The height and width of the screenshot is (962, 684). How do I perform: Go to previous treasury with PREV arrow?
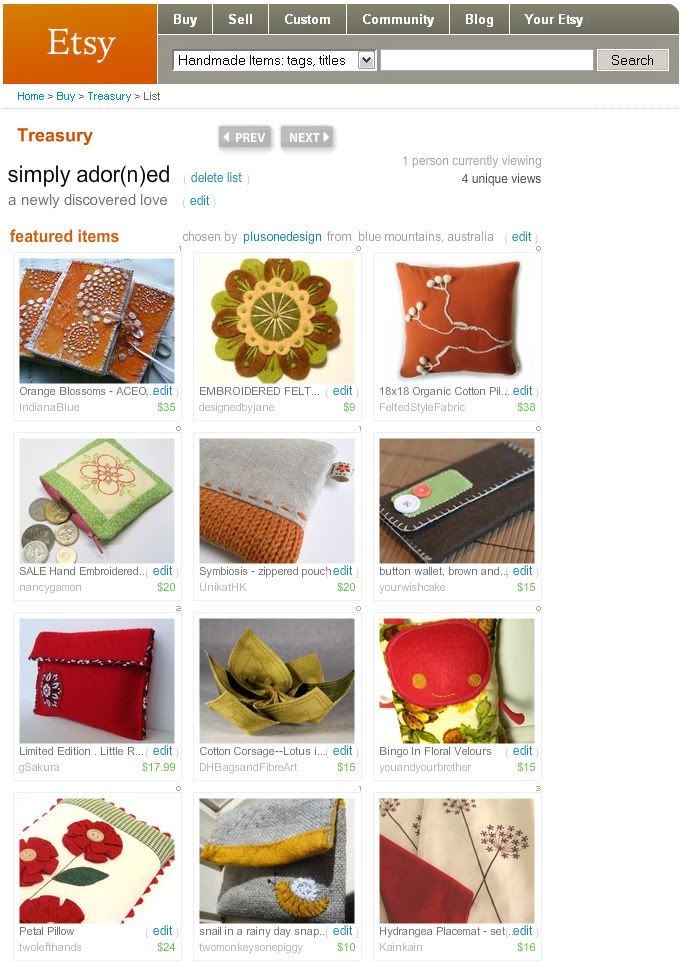coord(244,137)
